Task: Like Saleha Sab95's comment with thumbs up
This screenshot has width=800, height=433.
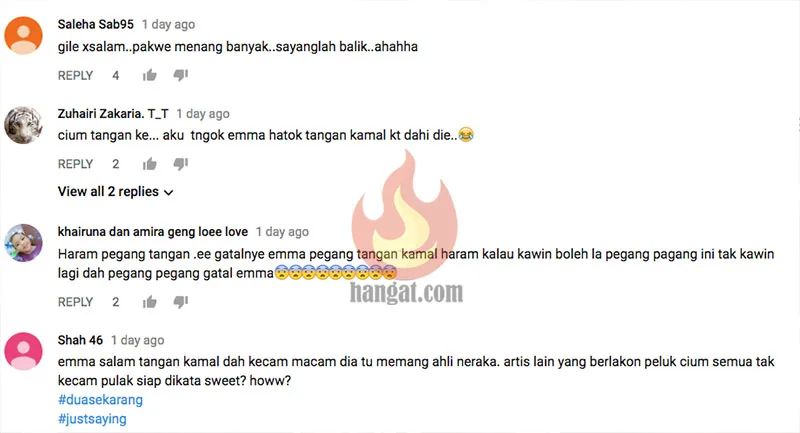Action: 149,75
